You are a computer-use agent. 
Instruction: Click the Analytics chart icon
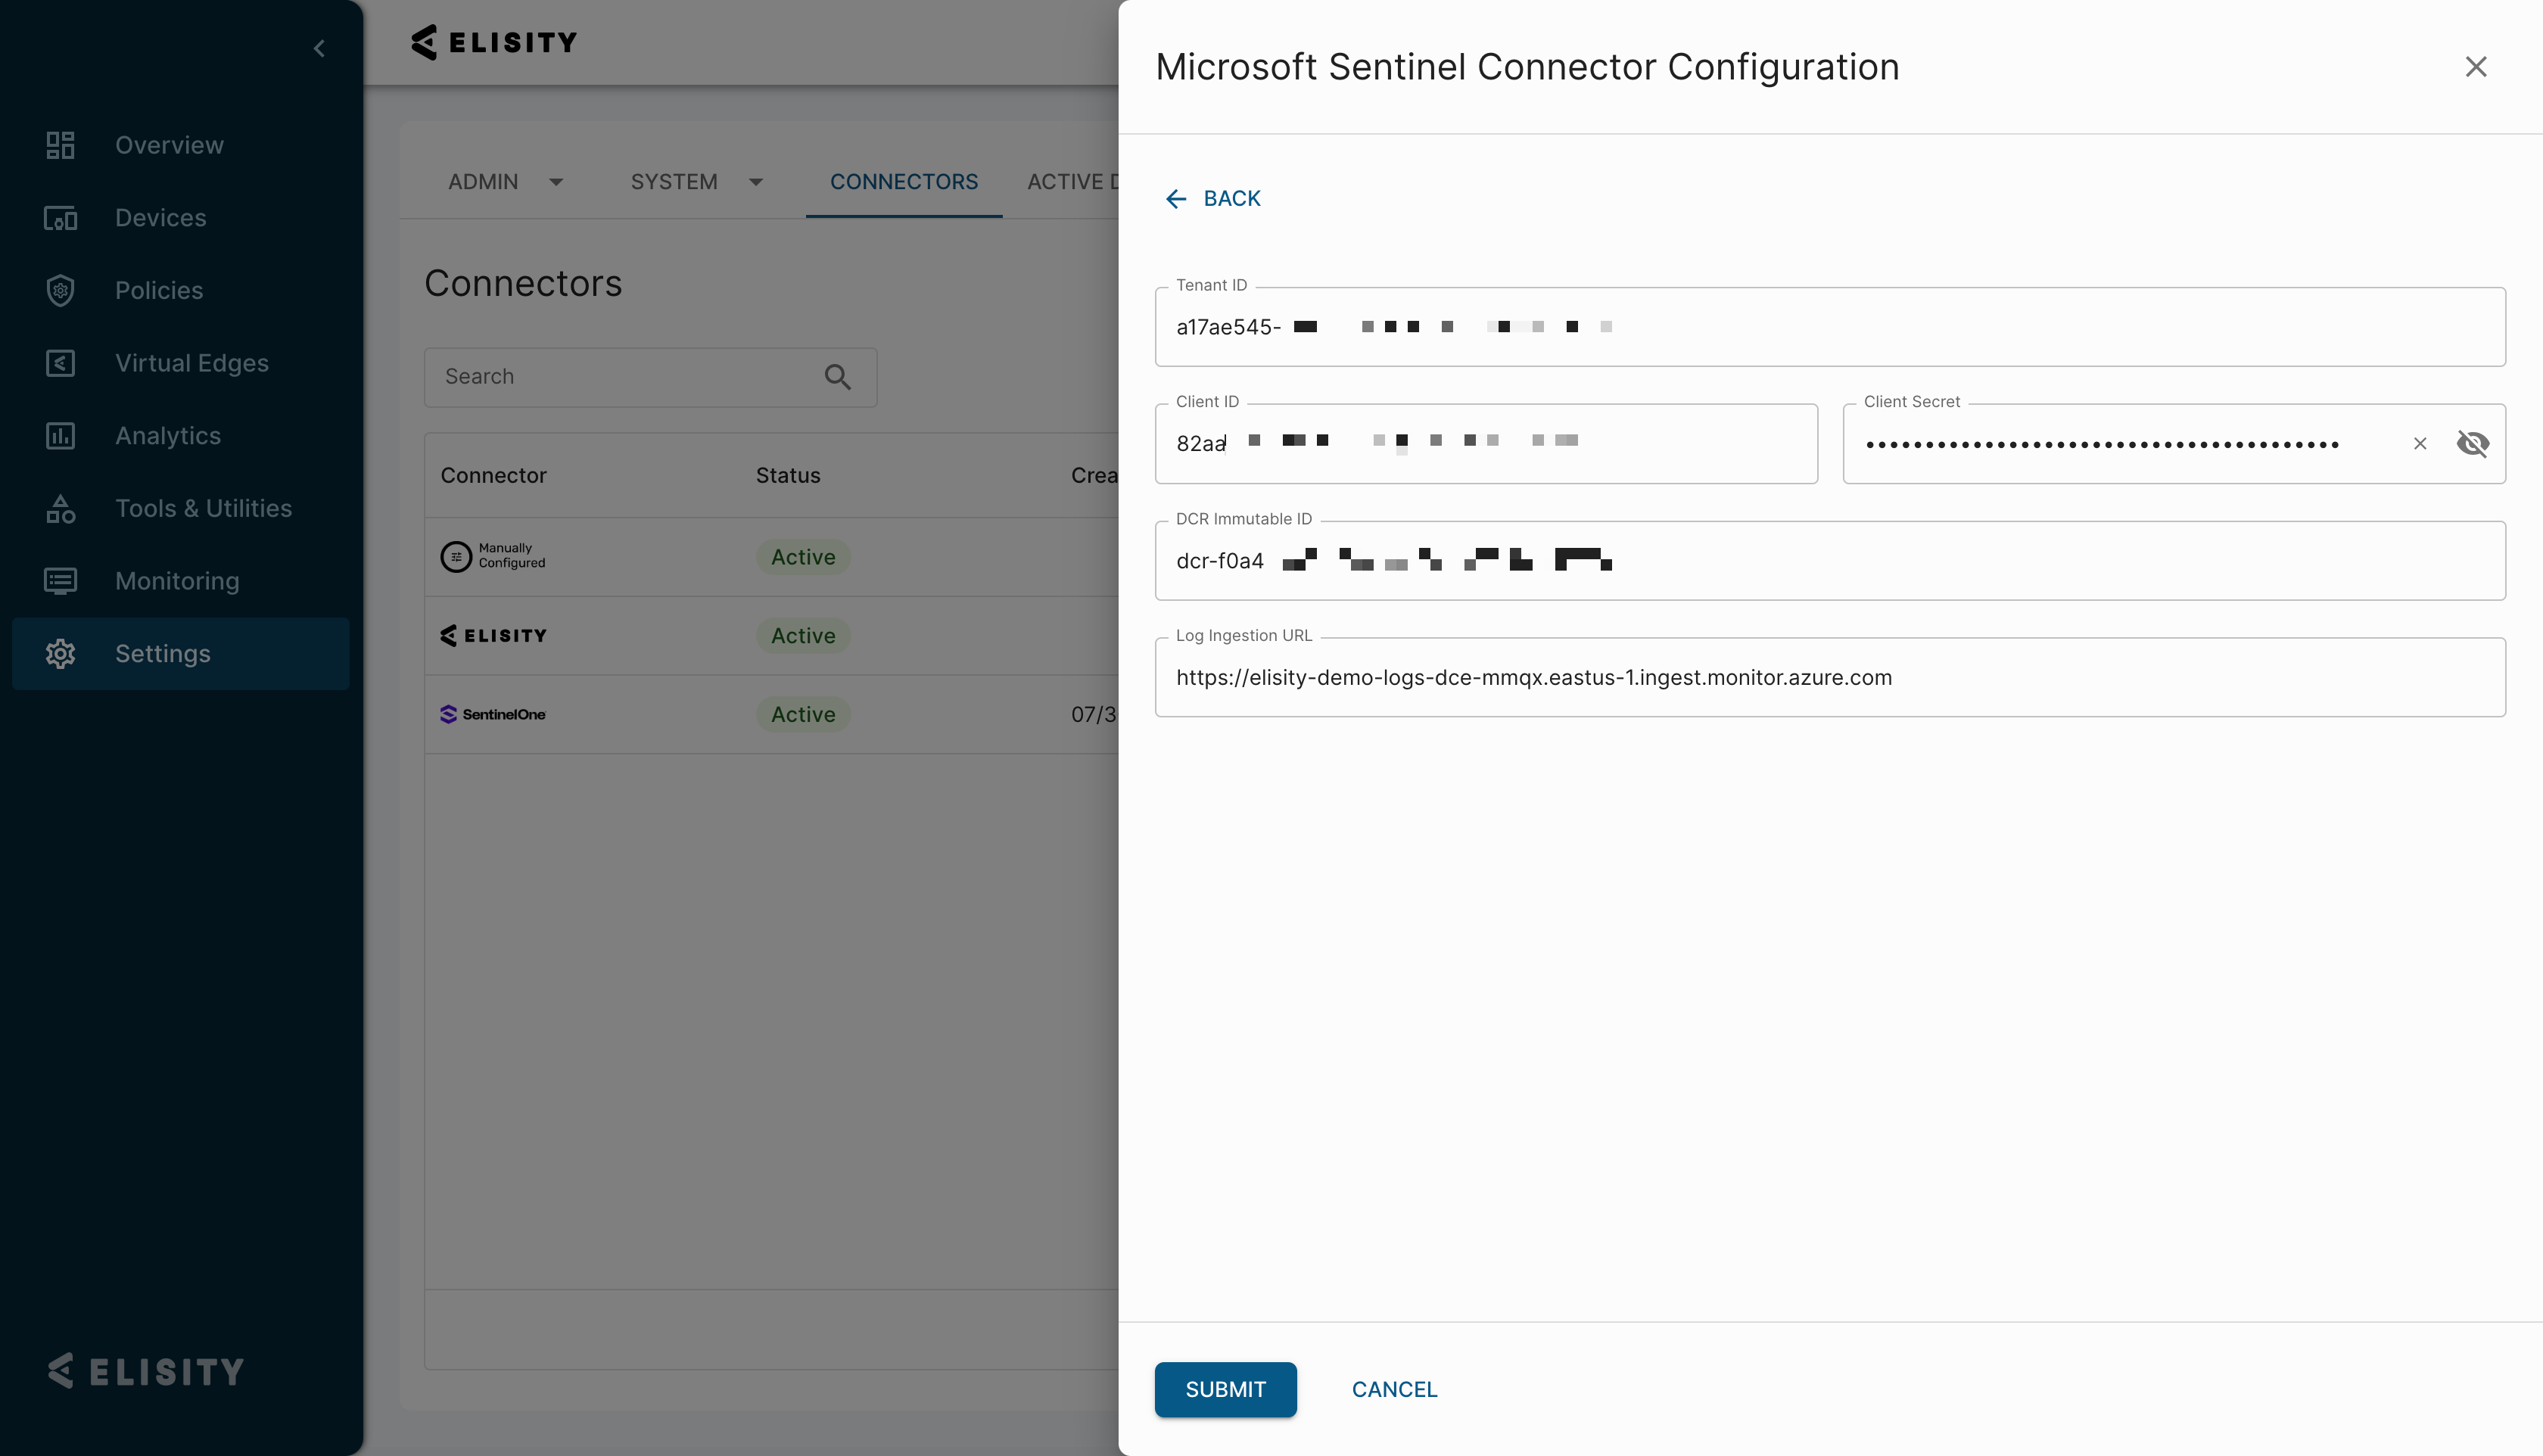(60, 436)
